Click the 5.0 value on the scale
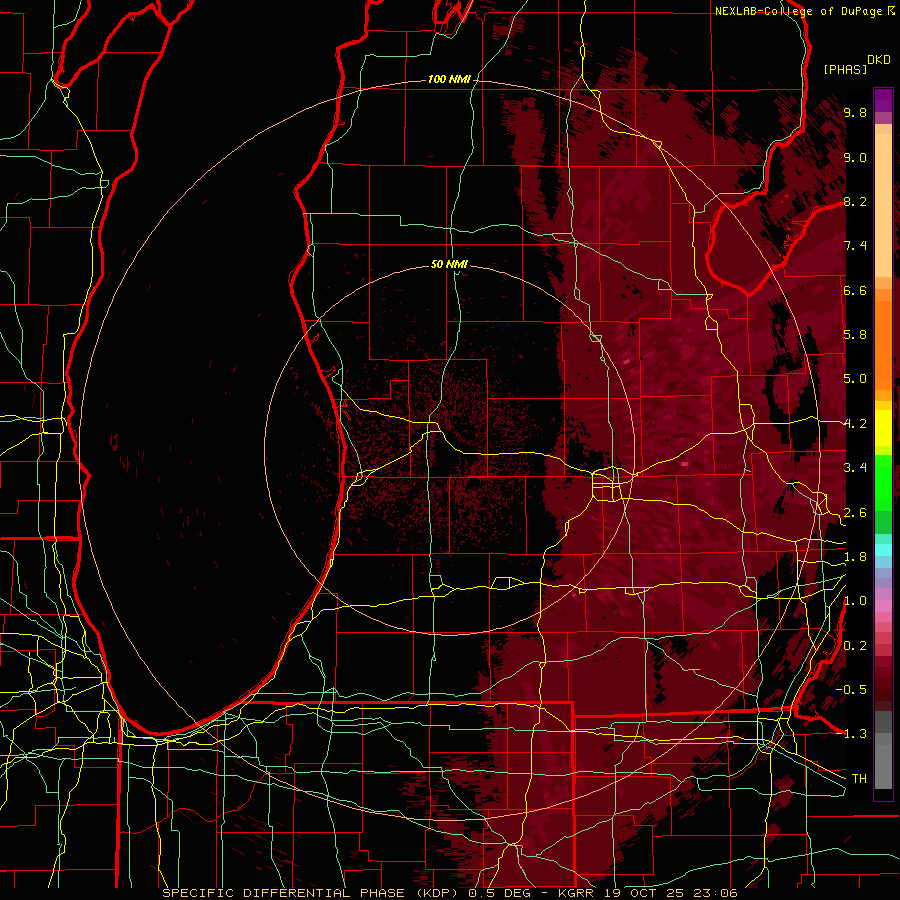 855,379
